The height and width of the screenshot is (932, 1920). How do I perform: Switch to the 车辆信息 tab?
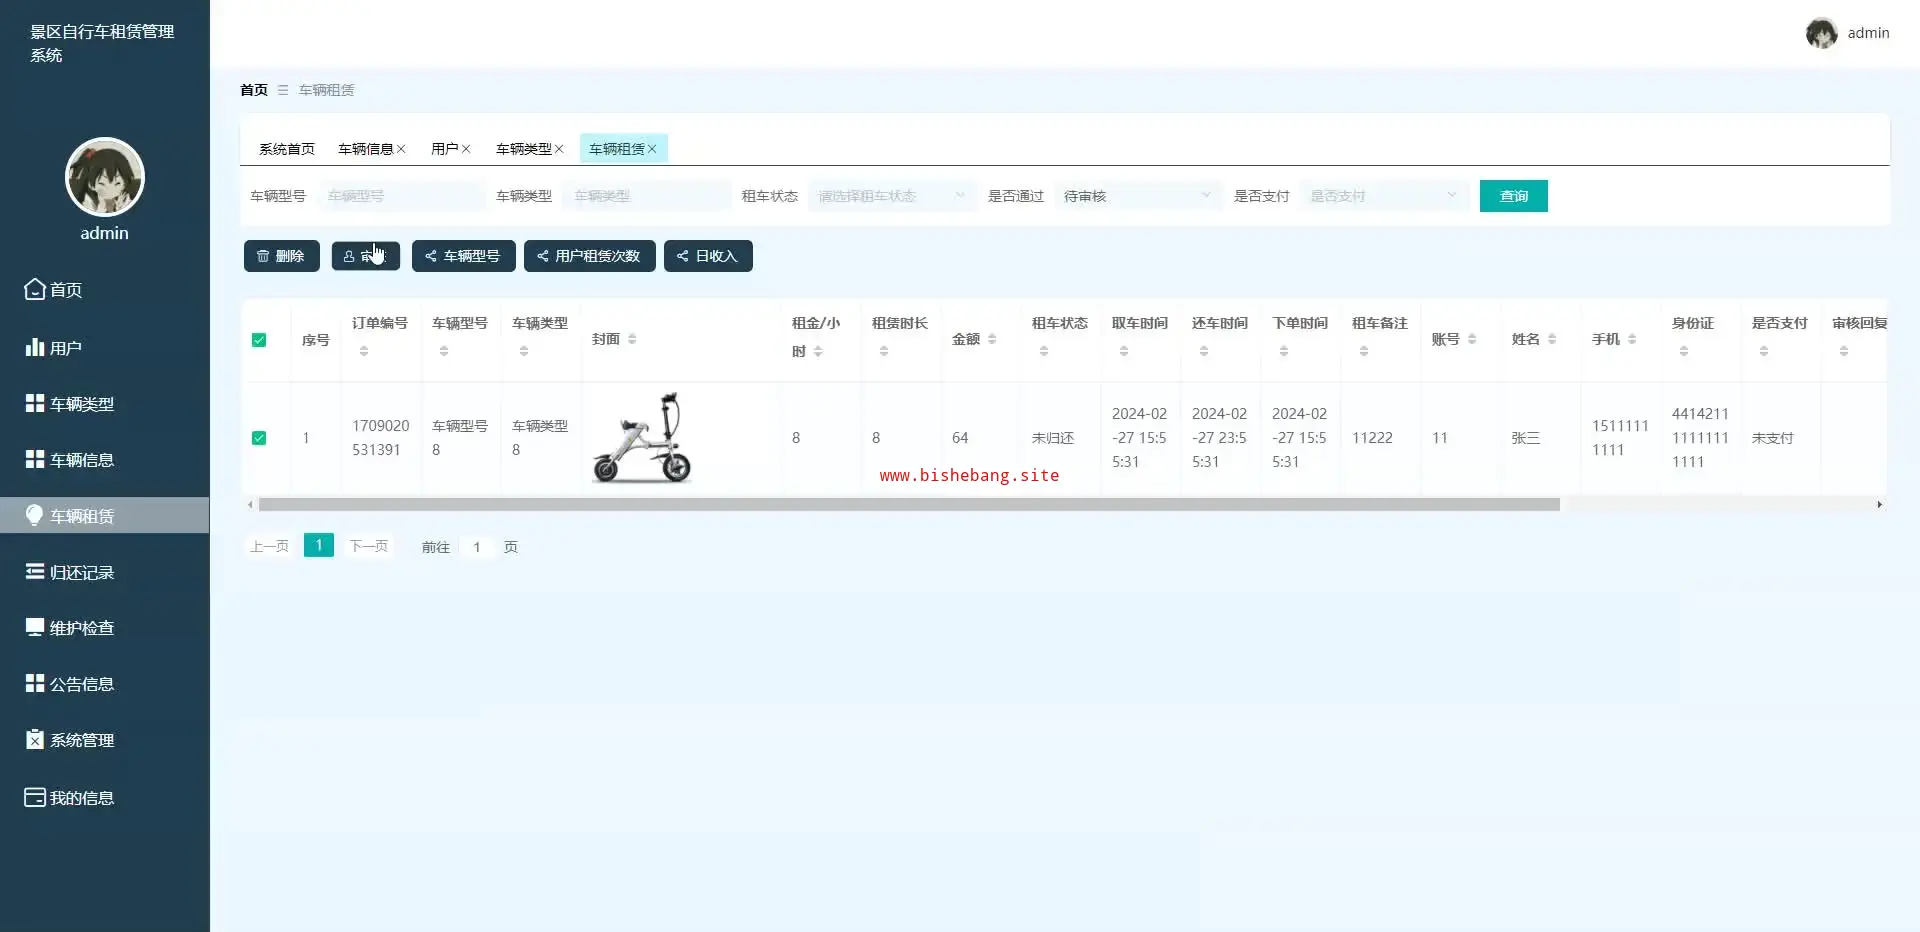tap(366, 149)
